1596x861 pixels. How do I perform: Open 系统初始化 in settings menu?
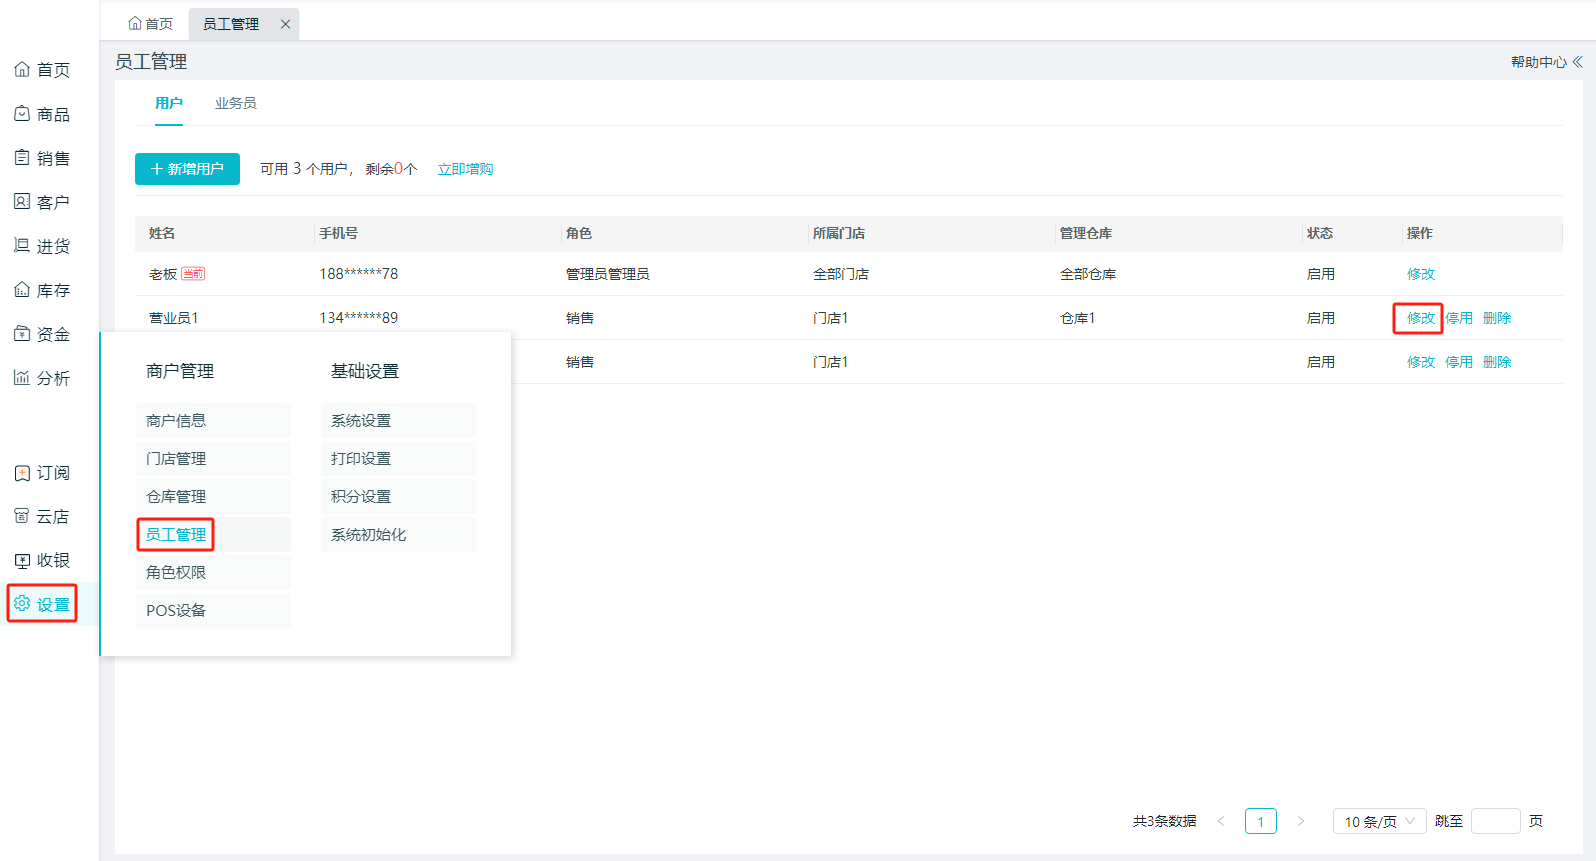click(398, 535)
